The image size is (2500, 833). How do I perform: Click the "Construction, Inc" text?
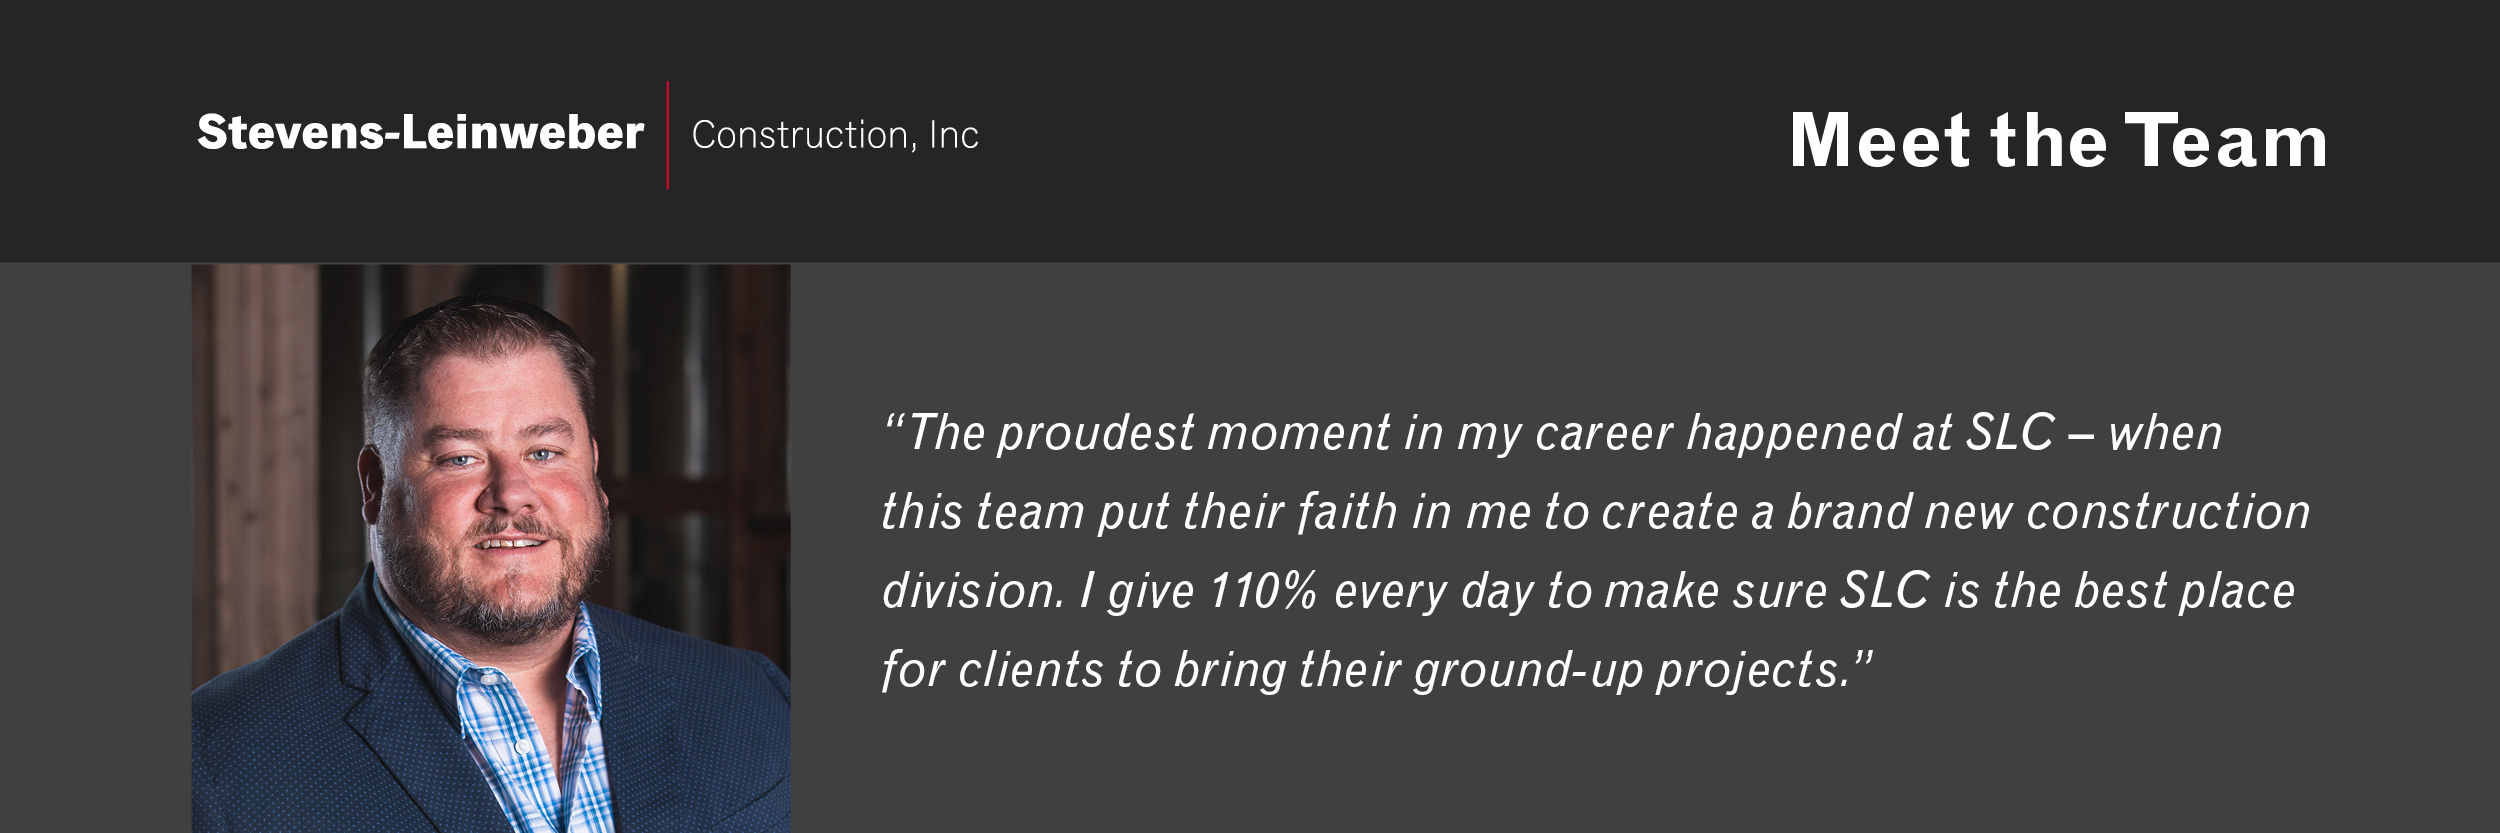835,135
